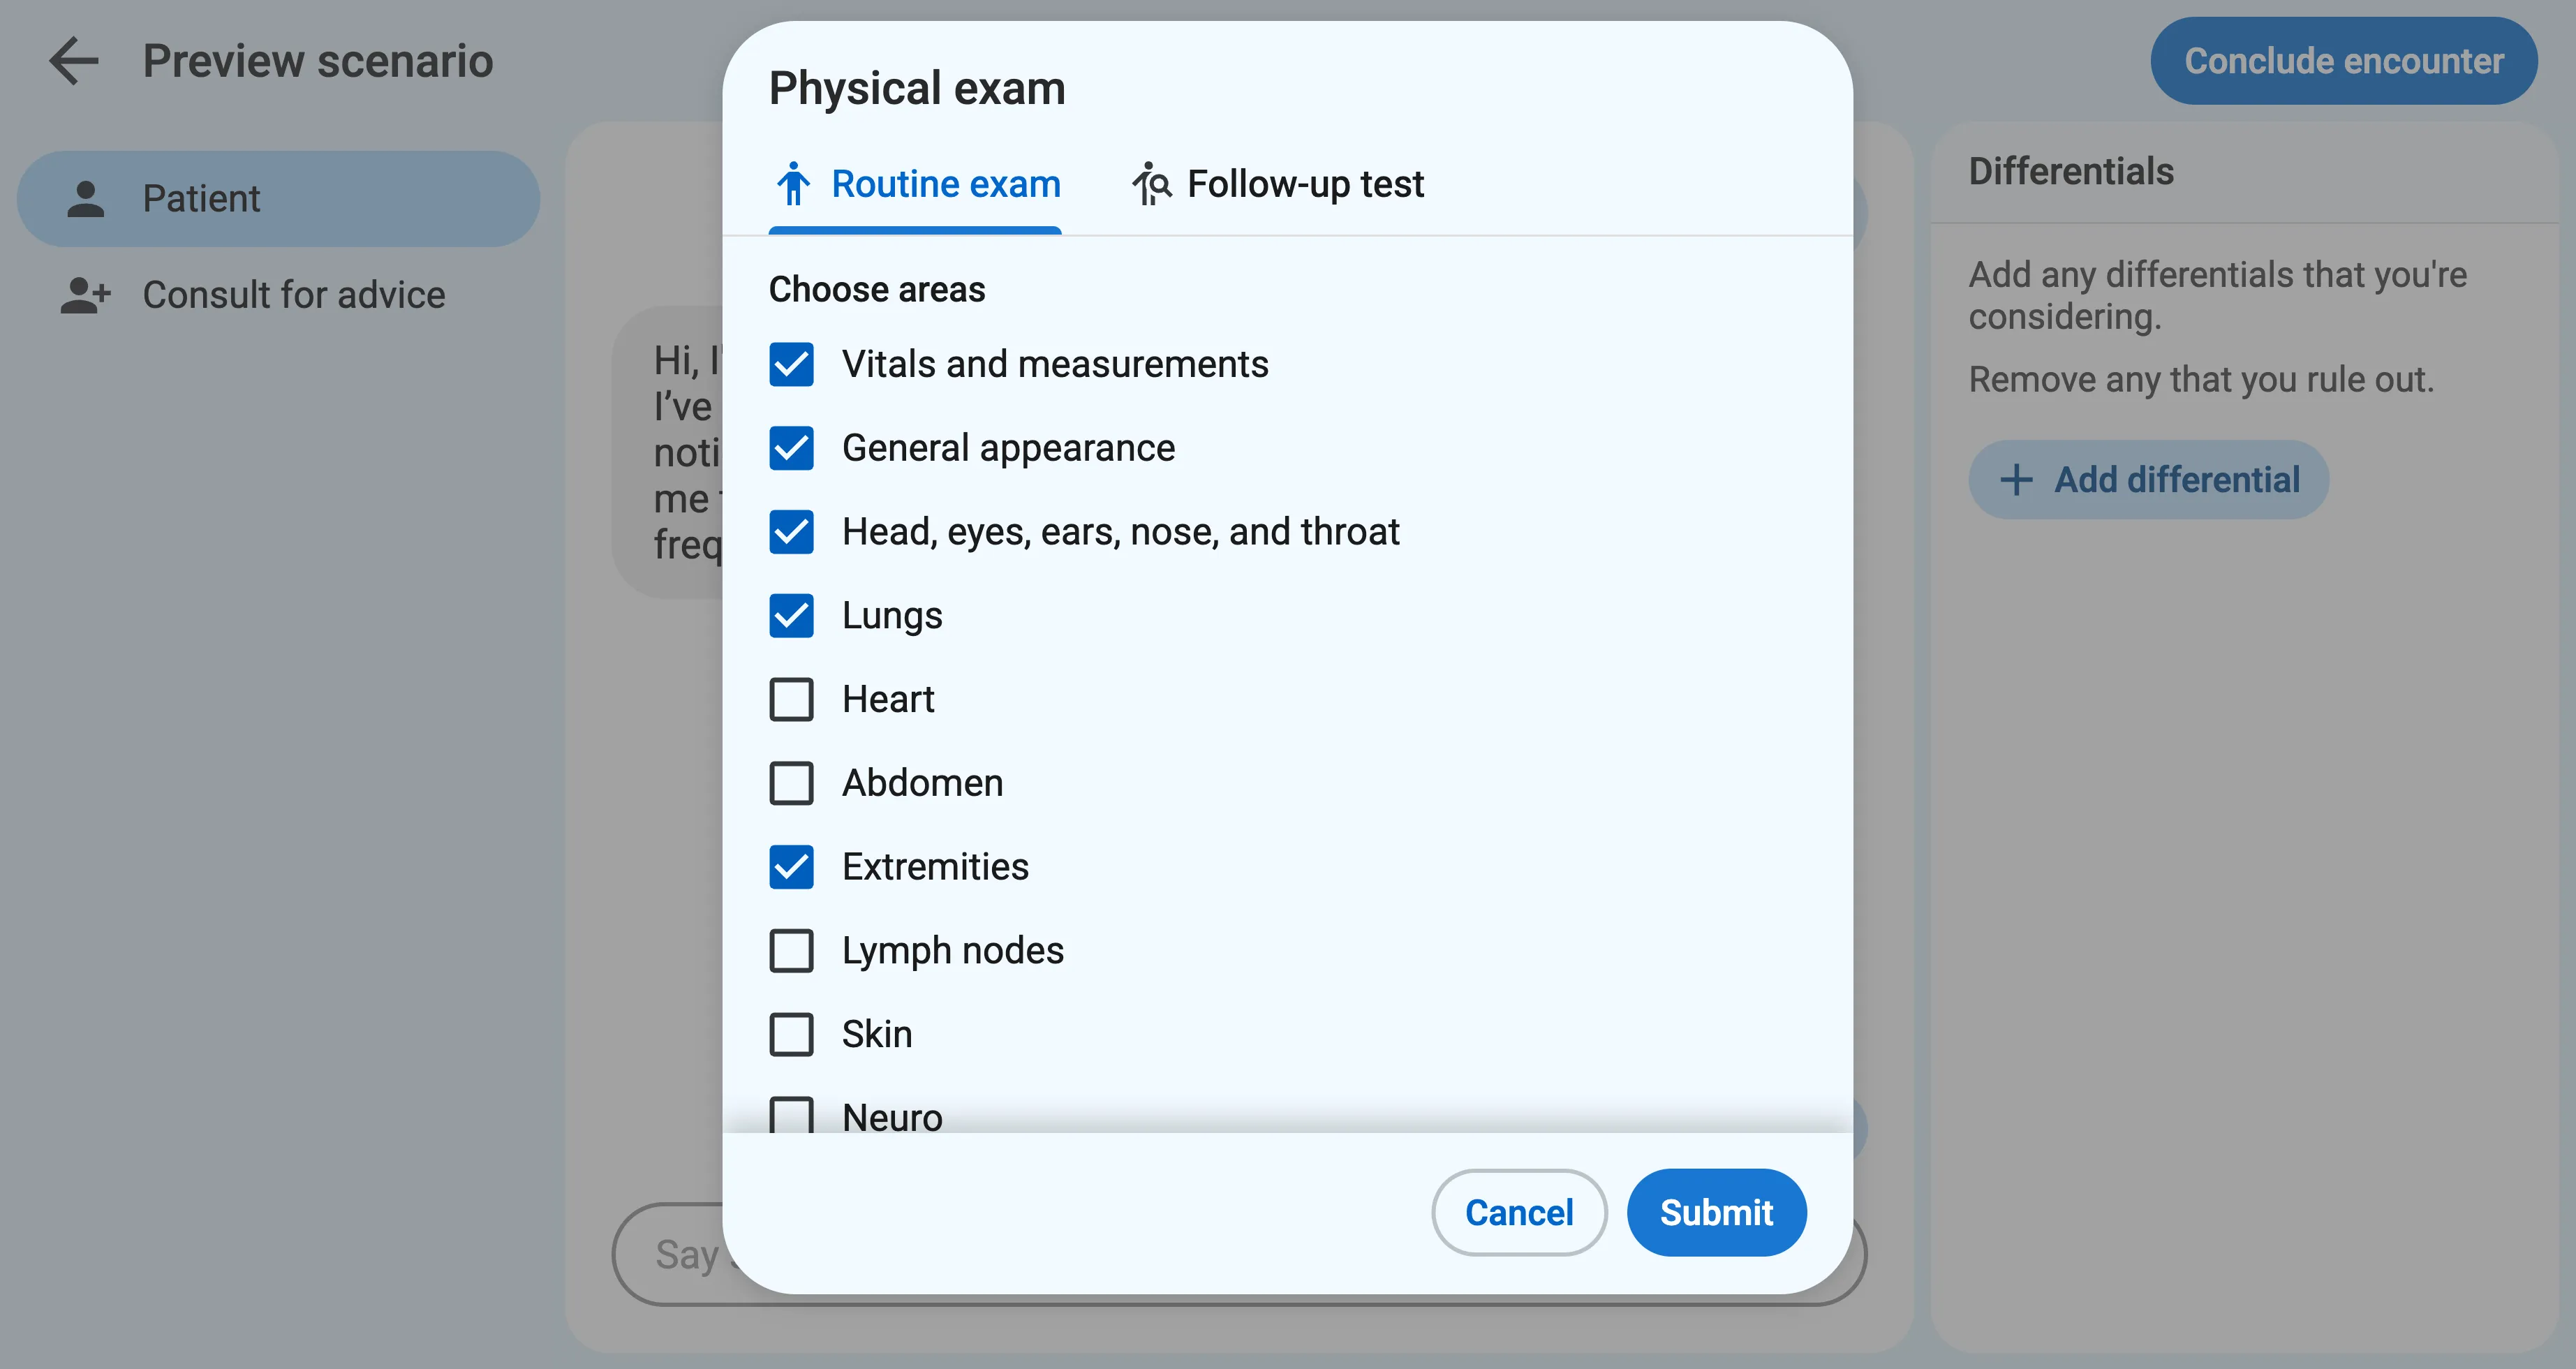Uncheck Head, eyes, ears, nose, and throat
This screenshot has height=1369, width=2576.
tap(791, 532)
